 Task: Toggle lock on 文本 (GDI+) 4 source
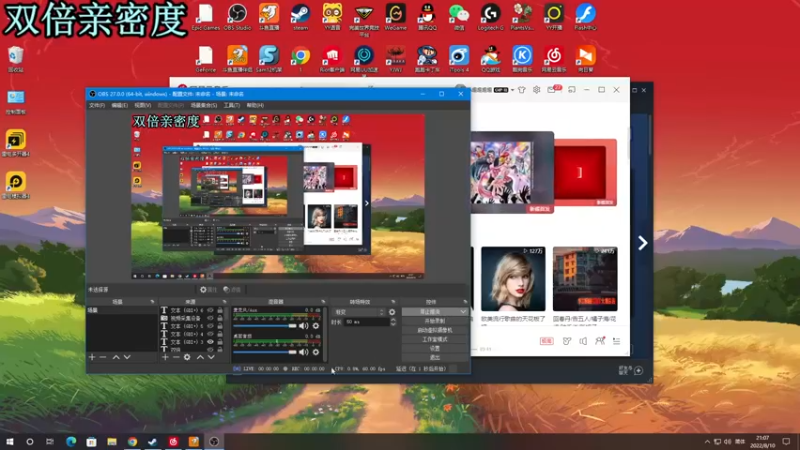(x=220, y=334)
